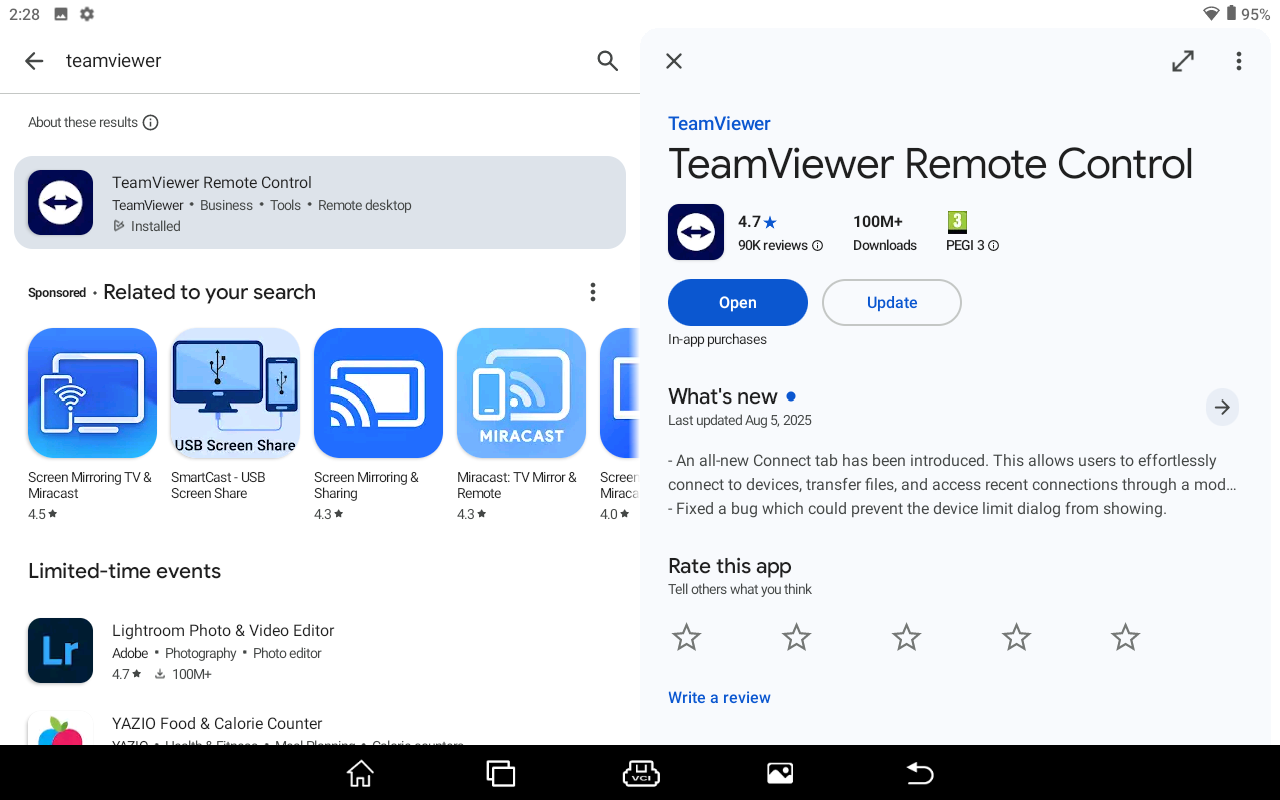Open sponsored section overflow menu

coord(592,292)
